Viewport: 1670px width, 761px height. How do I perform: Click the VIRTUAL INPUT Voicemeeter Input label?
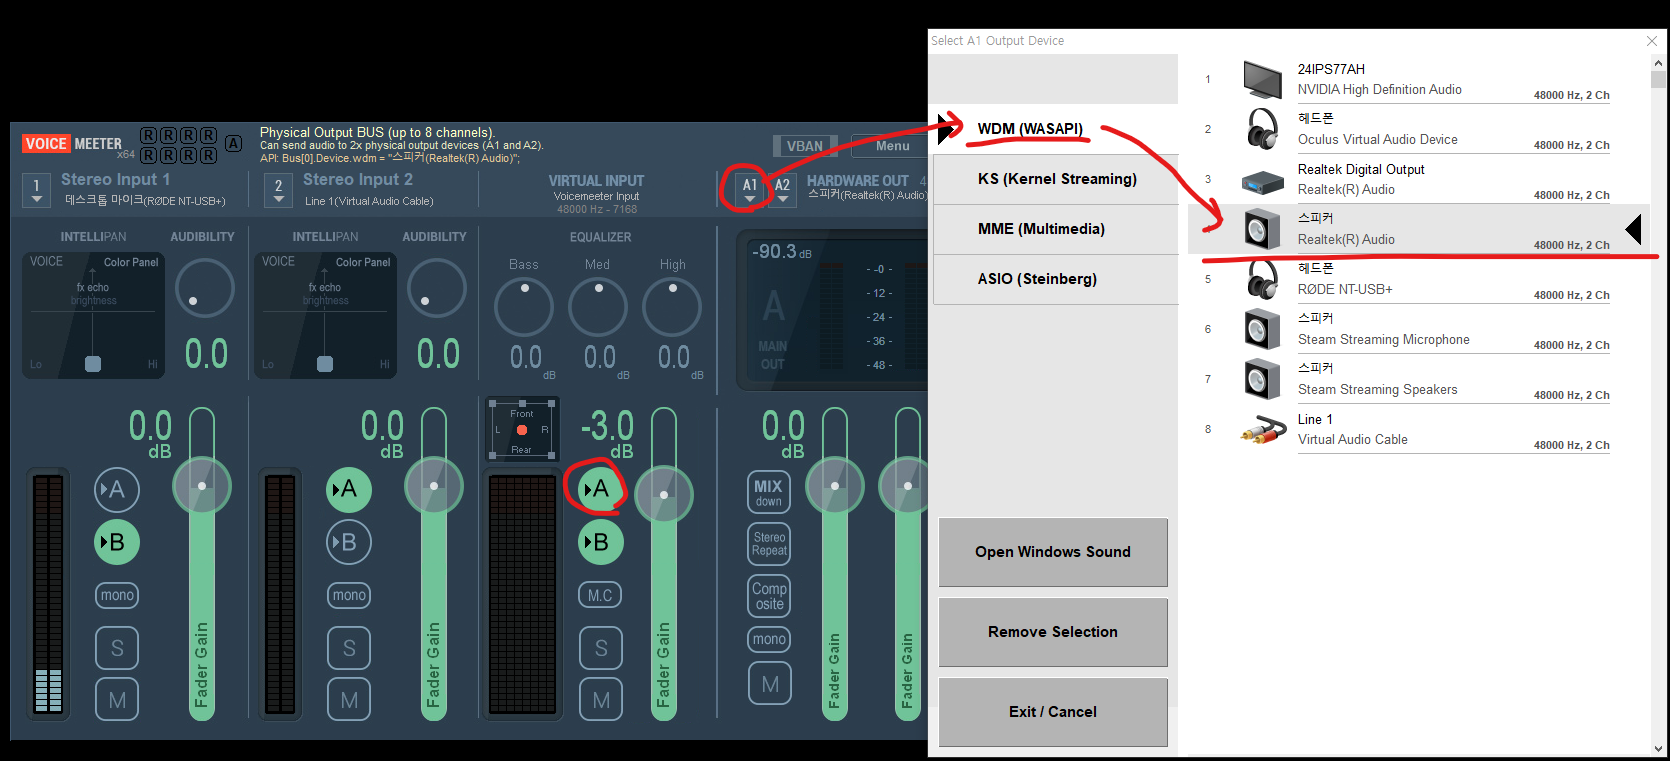pos(596,189)
